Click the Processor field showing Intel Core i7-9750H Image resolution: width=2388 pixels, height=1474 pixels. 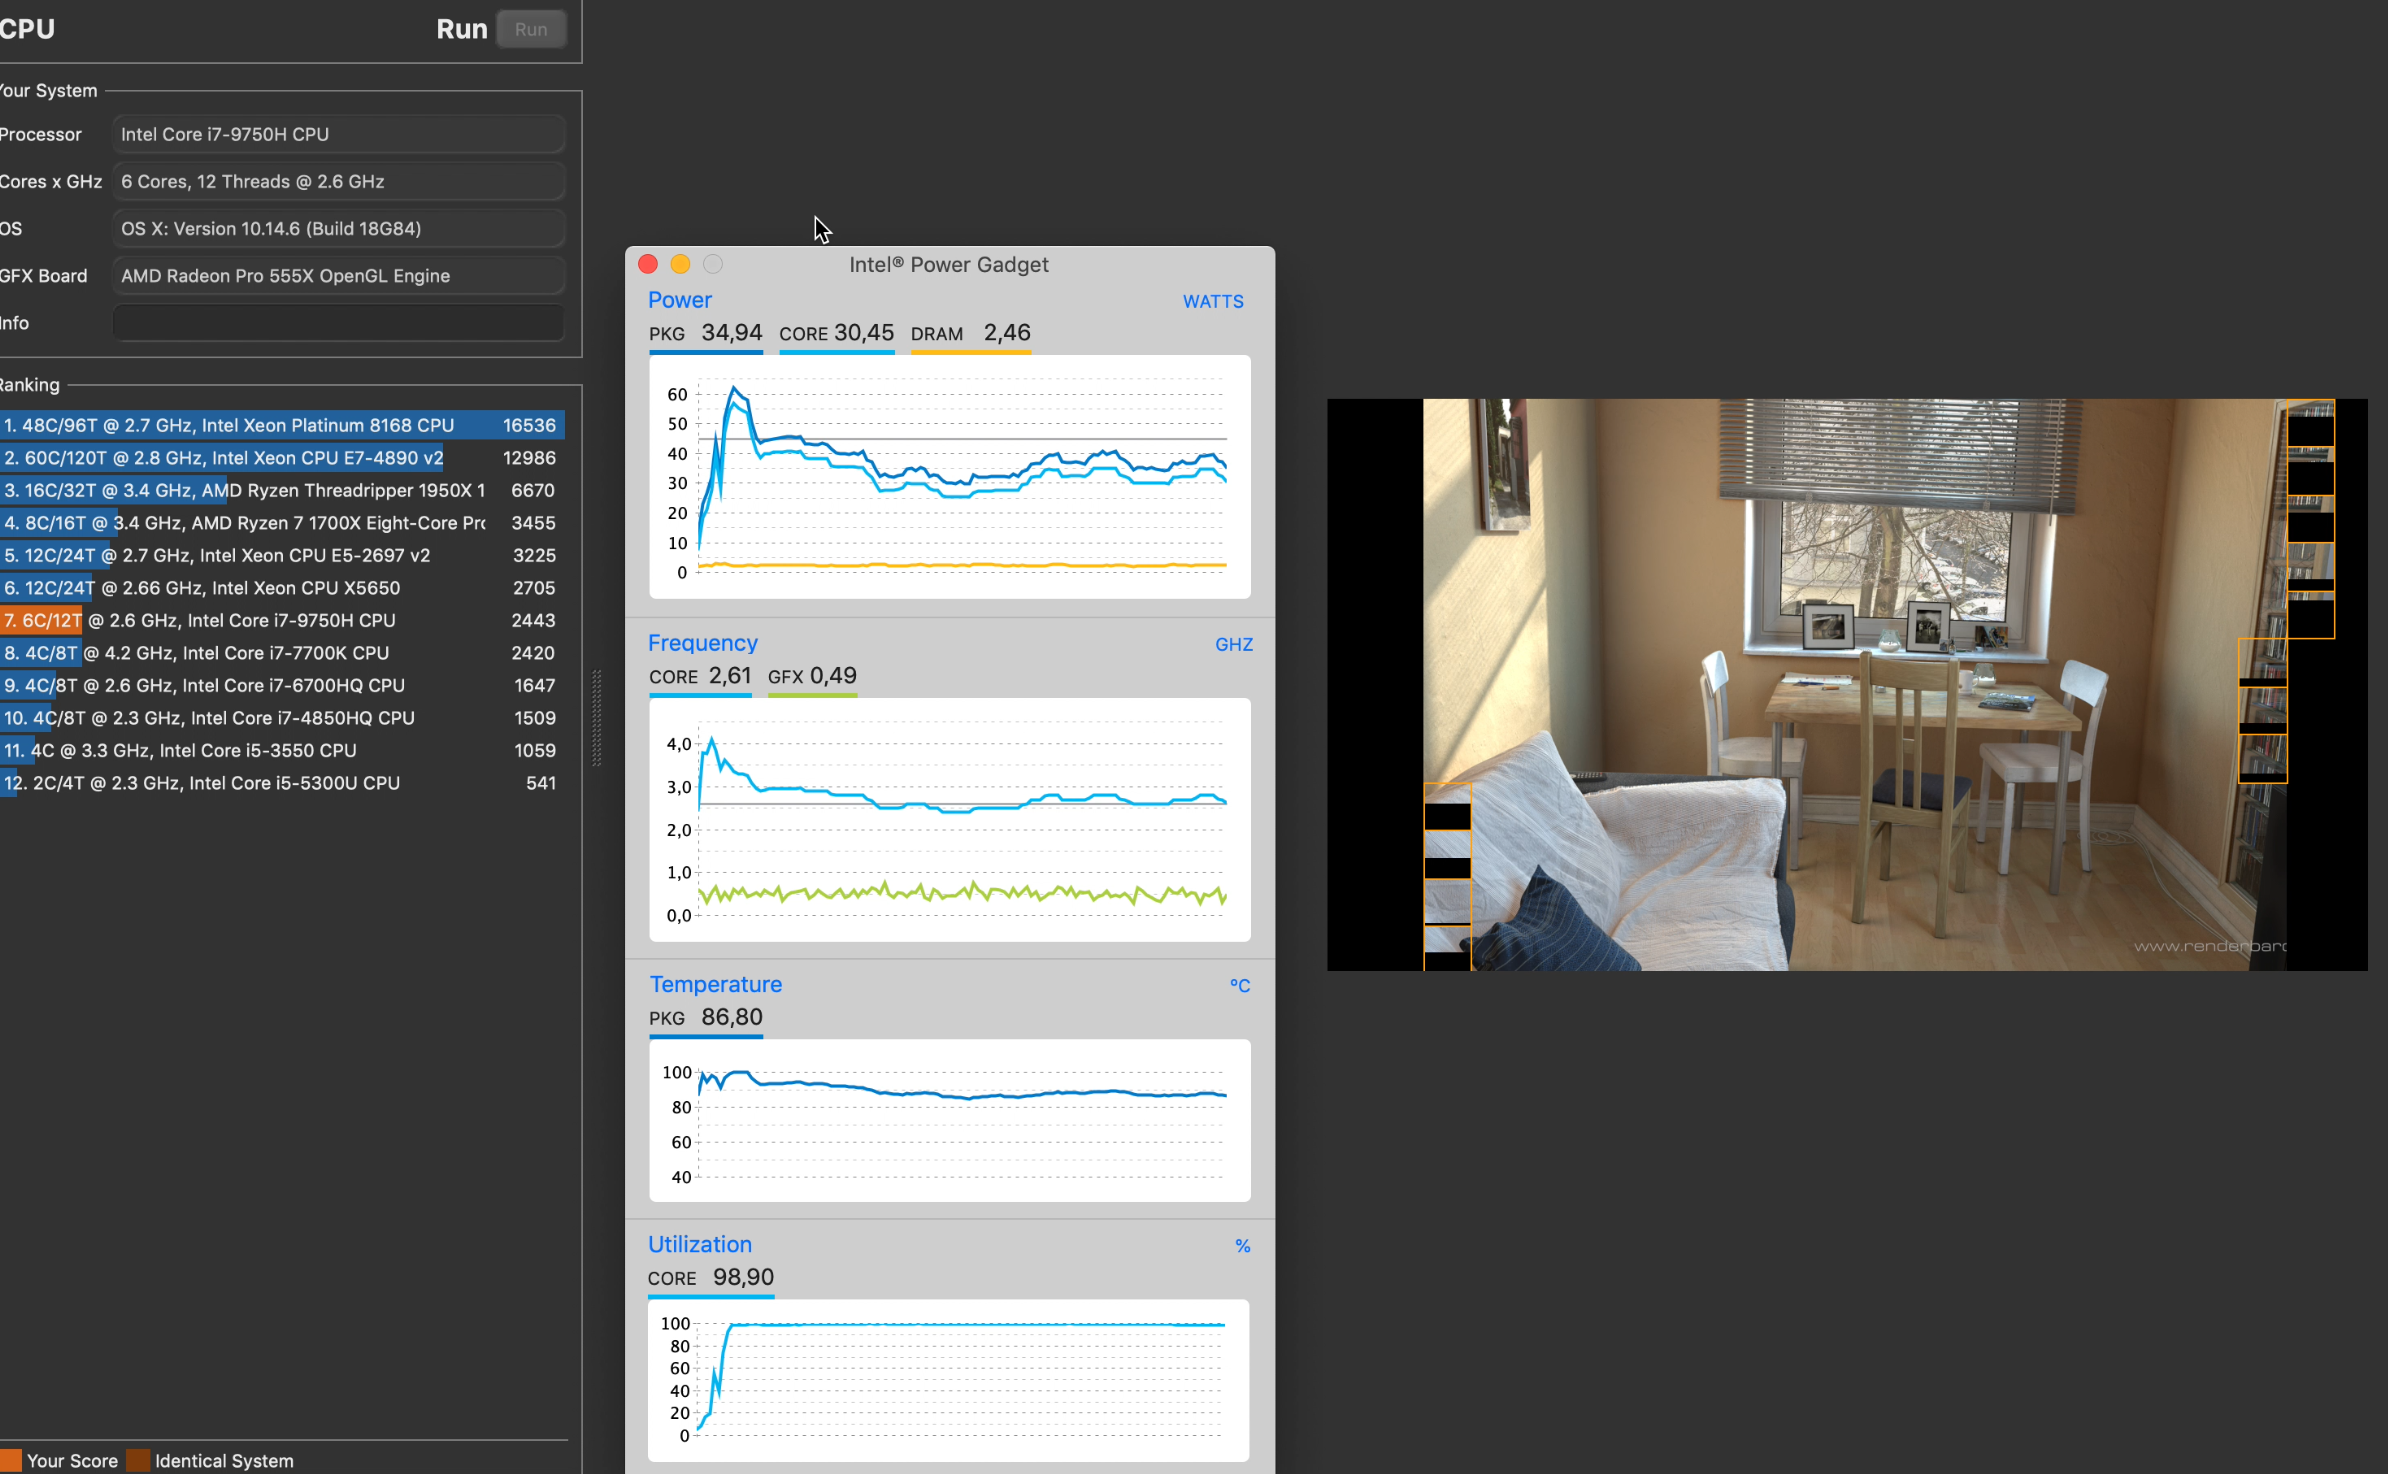(338, 134)
